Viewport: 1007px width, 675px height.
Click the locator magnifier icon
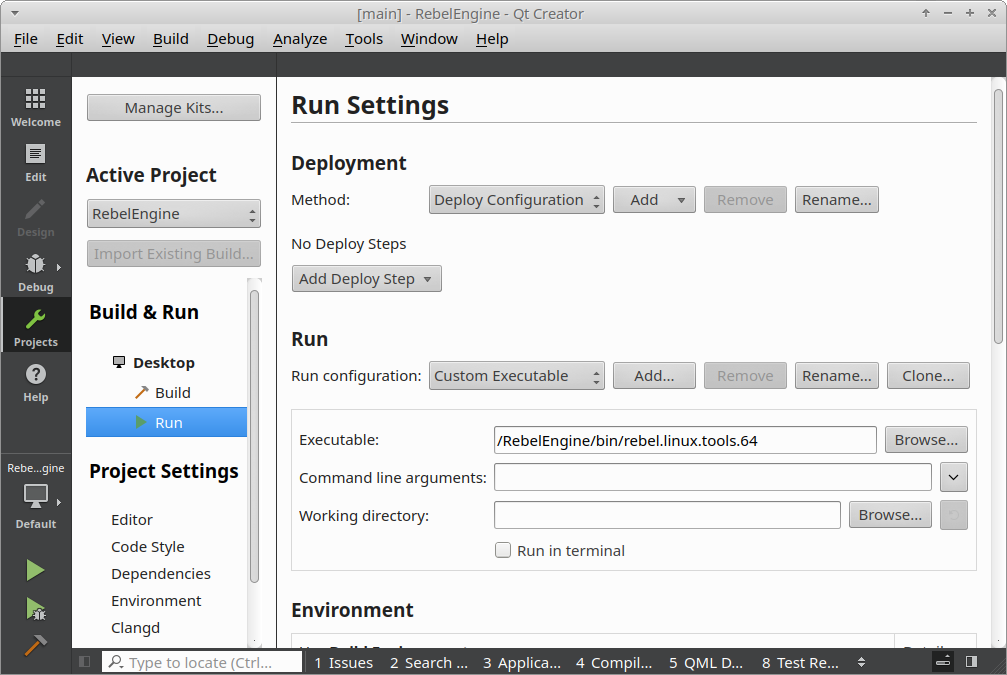click(x=116, y=662)
